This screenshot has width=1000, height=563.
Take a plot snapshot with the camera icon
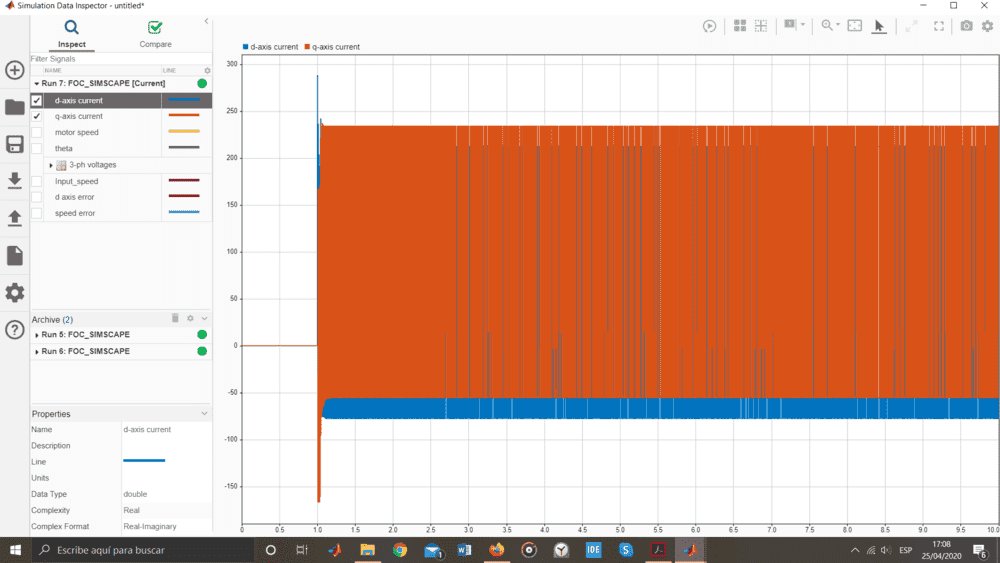pos(966,26)
